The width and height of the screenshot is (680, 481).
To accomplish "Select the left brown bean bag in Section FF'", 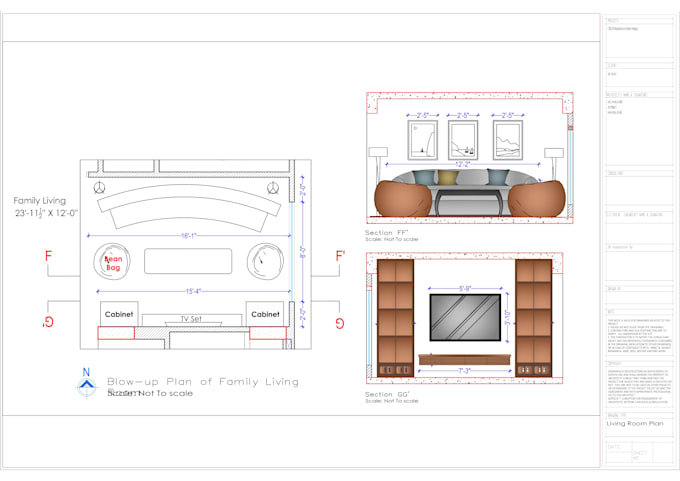I will click(x=403, y=199).
